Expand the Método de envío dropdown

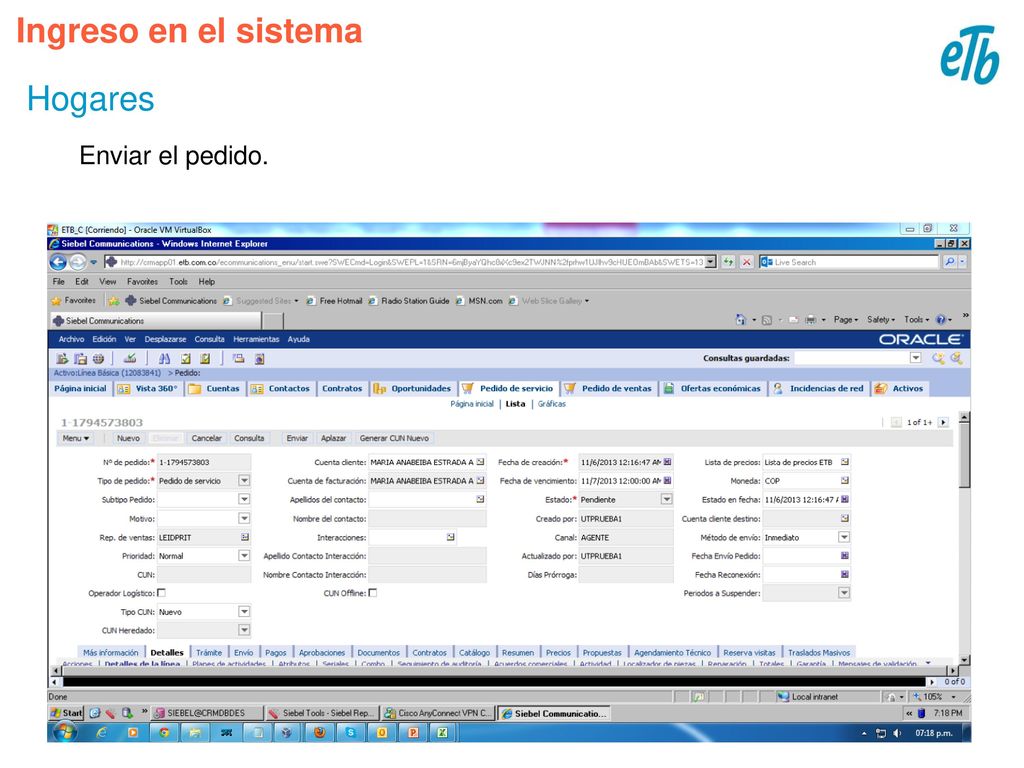coord(844,537)
